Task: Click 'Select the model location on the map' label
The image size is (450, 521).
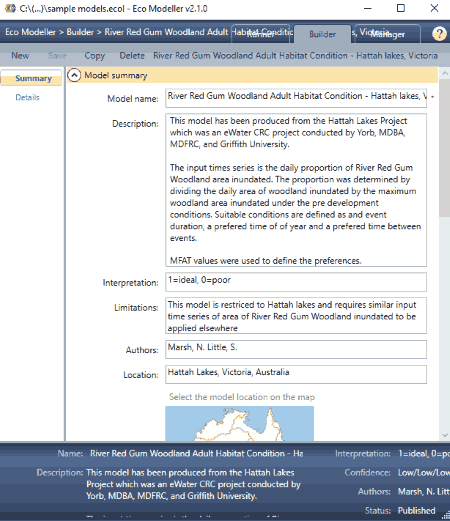Action: pos(242,397)
